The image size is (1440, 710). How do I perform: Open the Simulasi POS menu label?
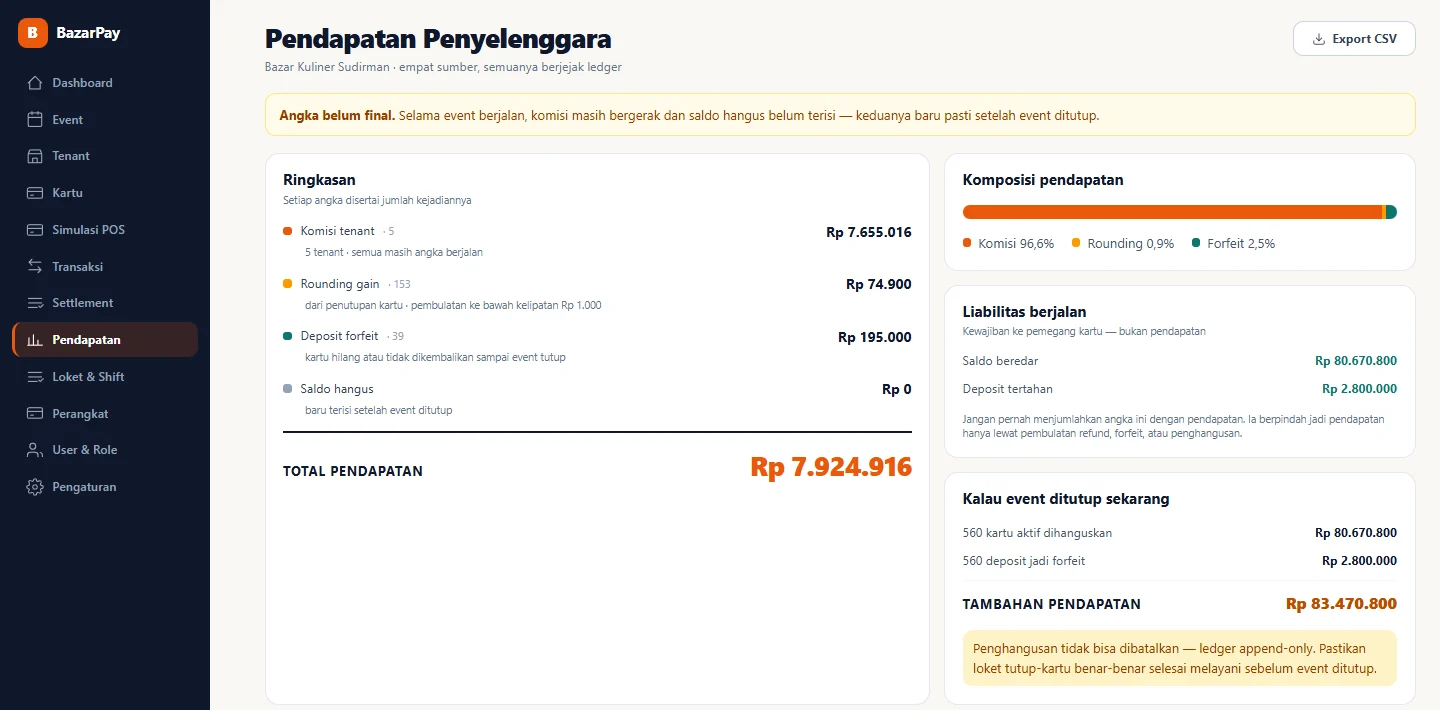(89, 230)
